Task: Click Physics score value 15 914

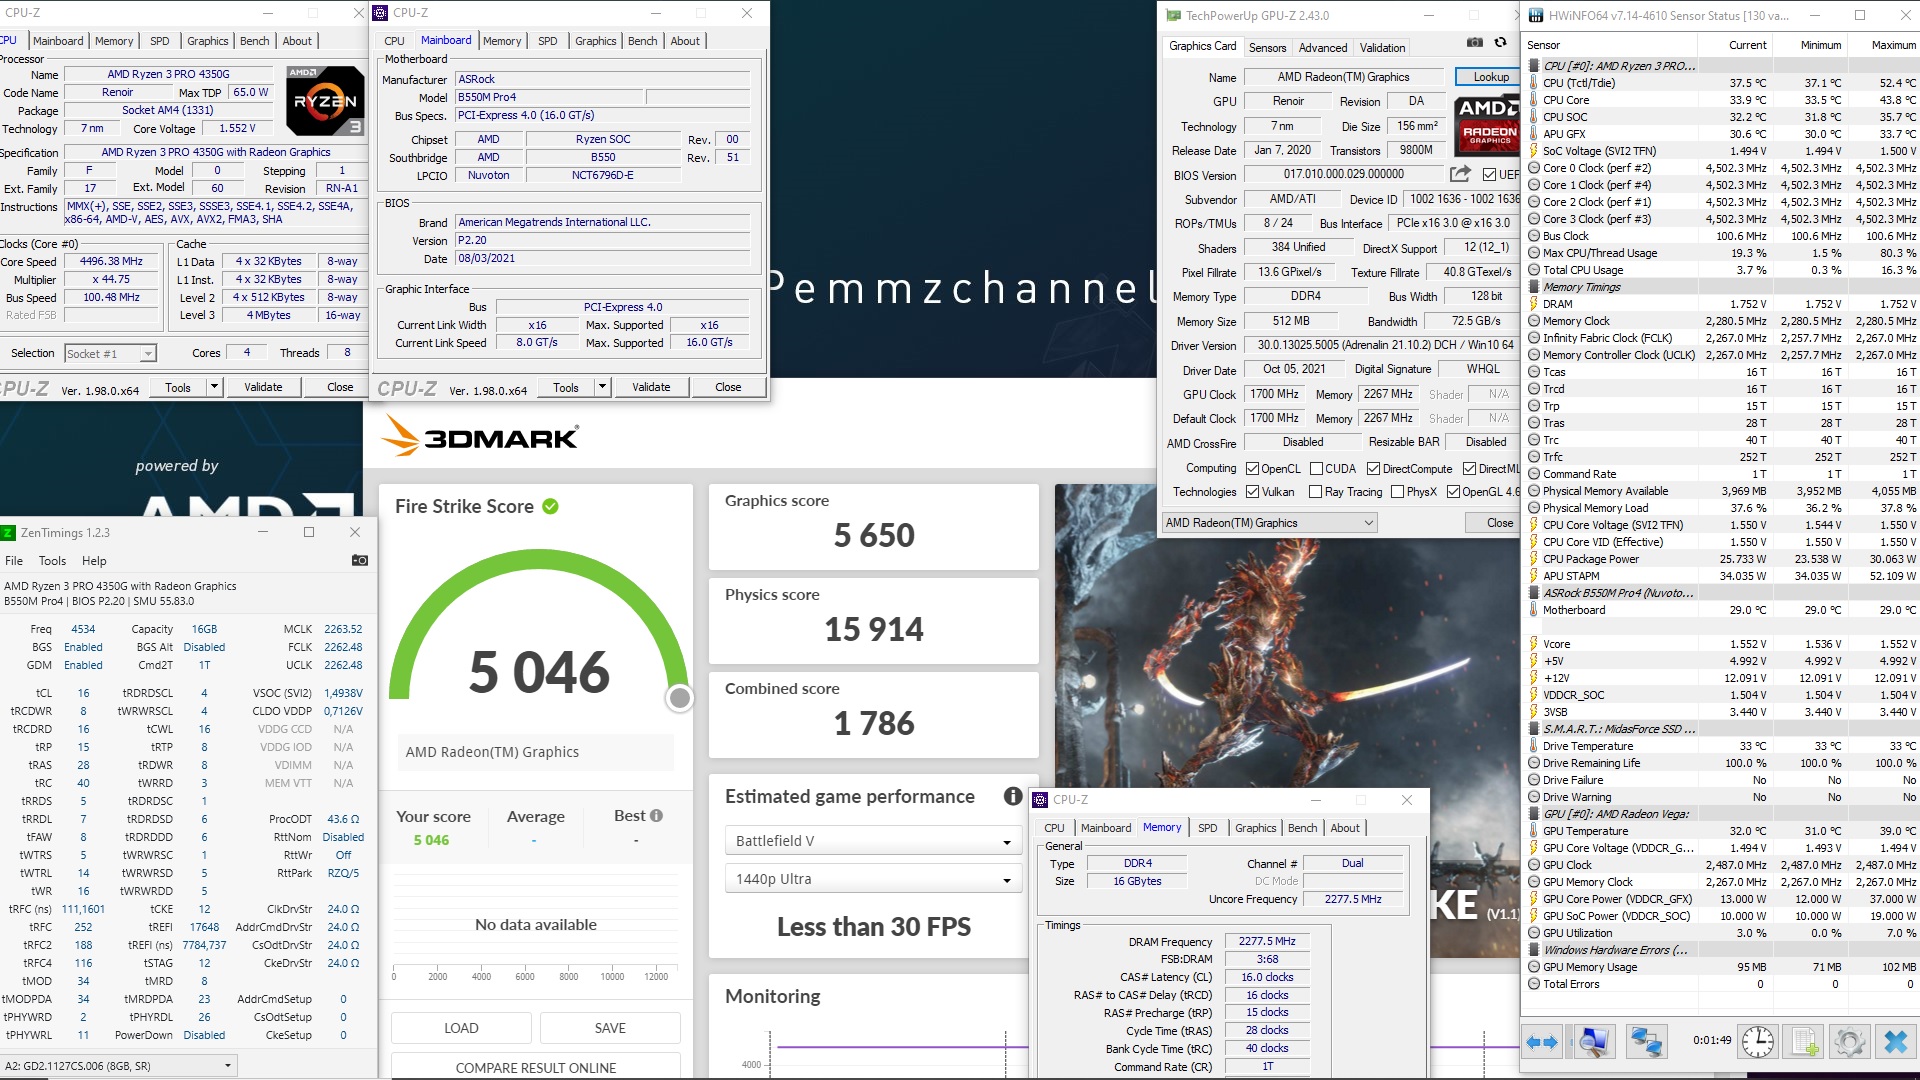Action: point(873,629)
